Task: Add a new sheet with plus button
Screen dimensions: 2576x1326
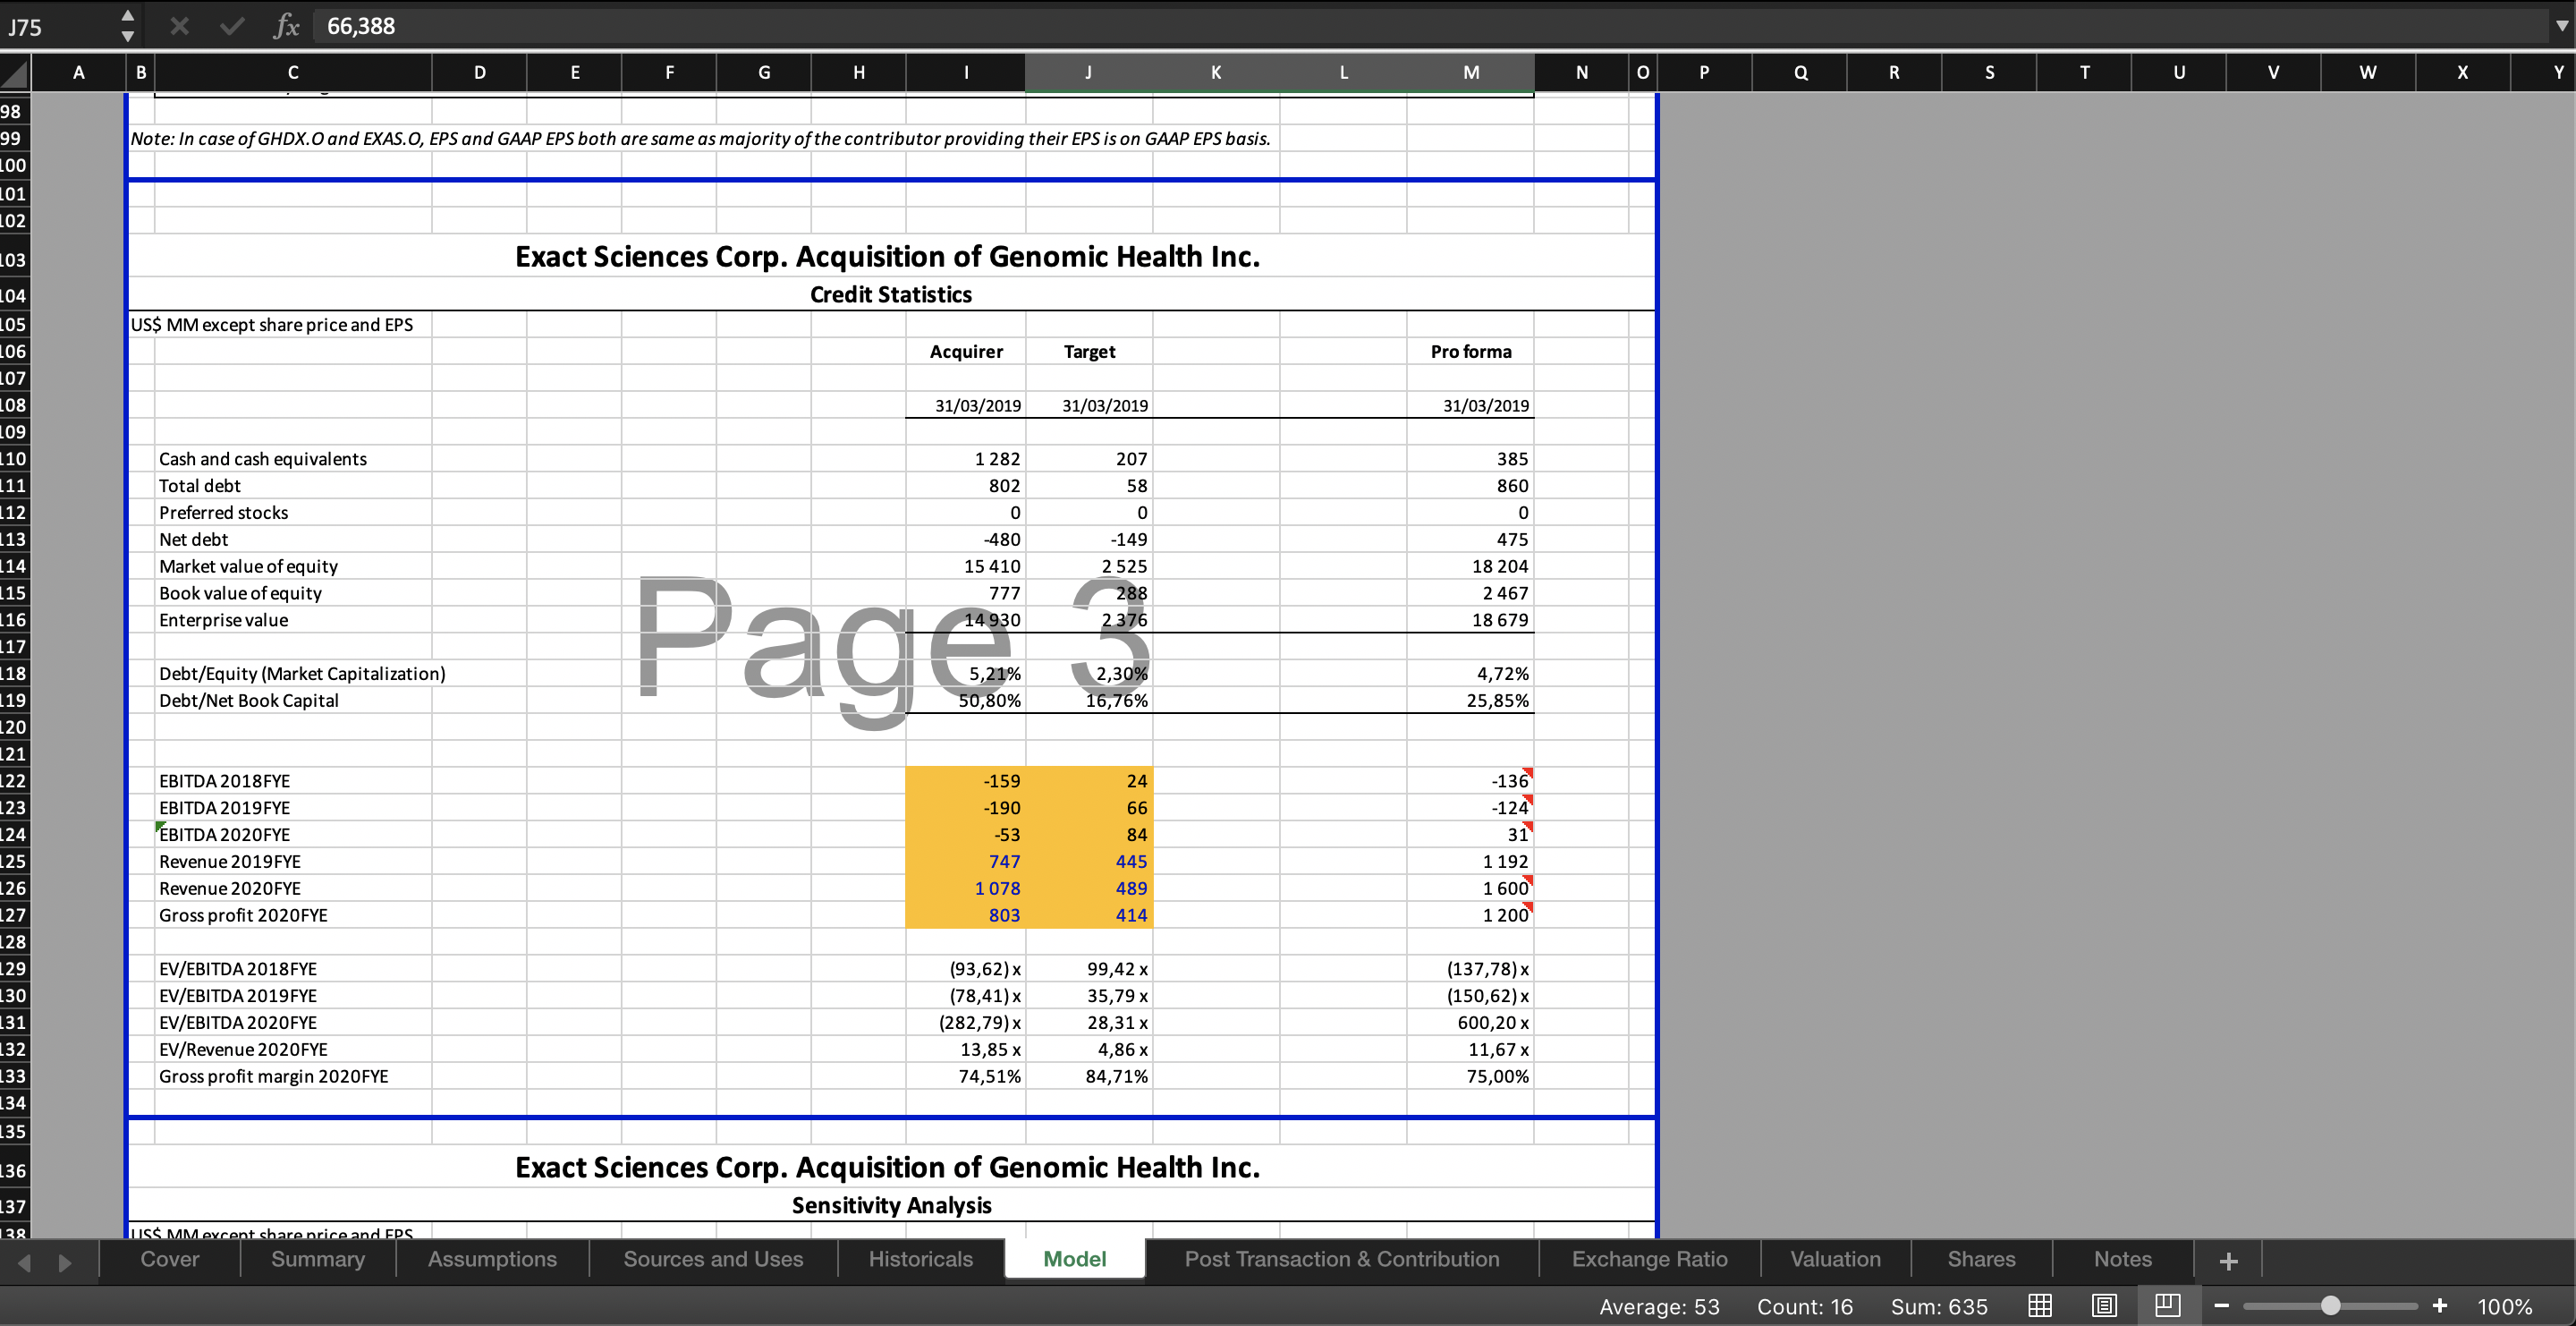Action: click(2228, 1261)
